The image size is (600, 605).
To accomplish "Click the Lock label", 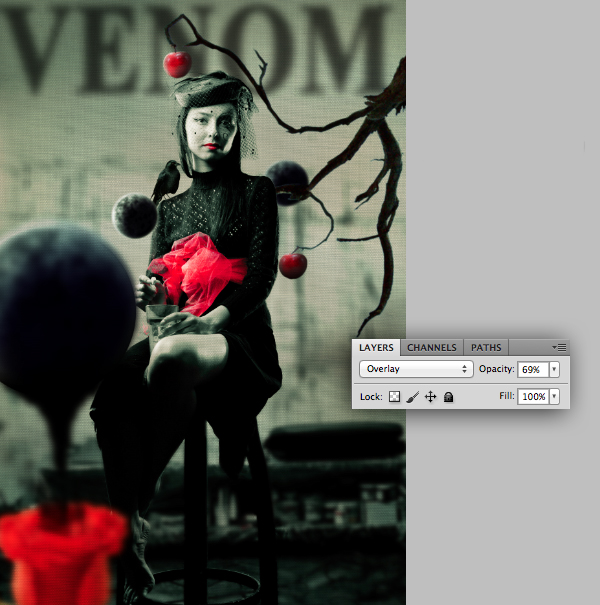I will click(x=371, y=397).
